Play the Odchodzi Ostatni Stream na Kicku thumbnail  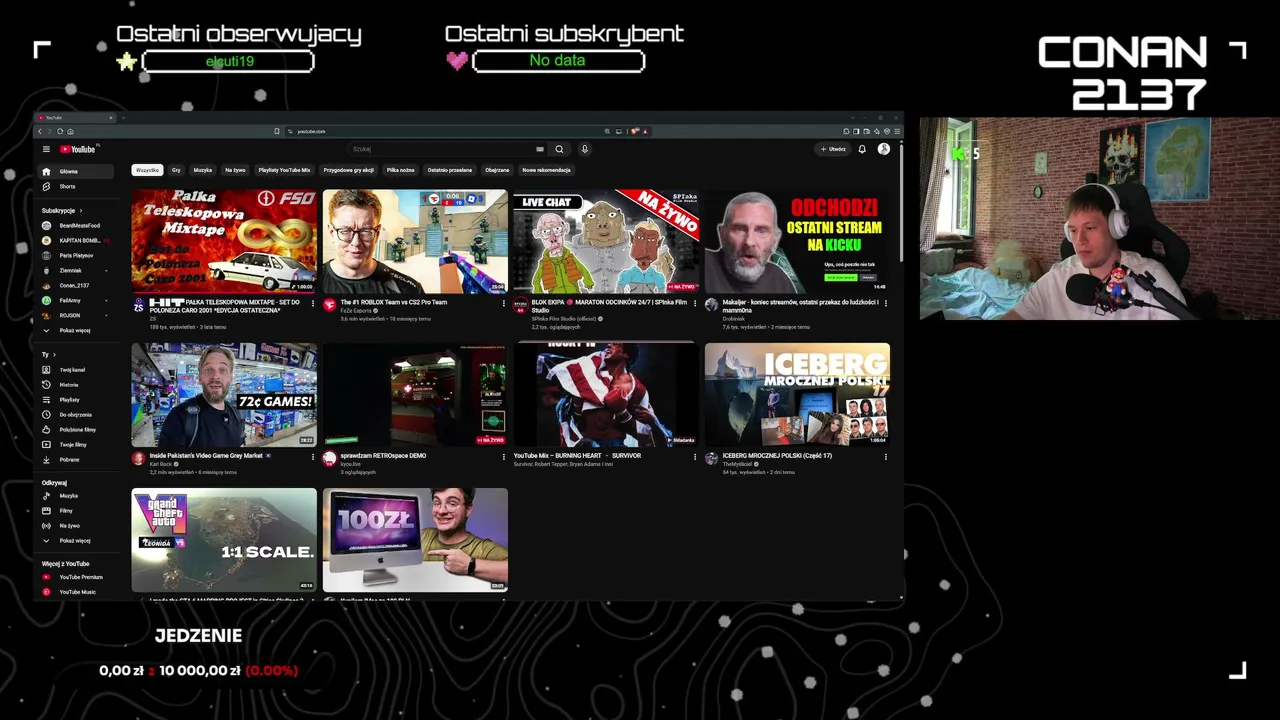point(797,241)
